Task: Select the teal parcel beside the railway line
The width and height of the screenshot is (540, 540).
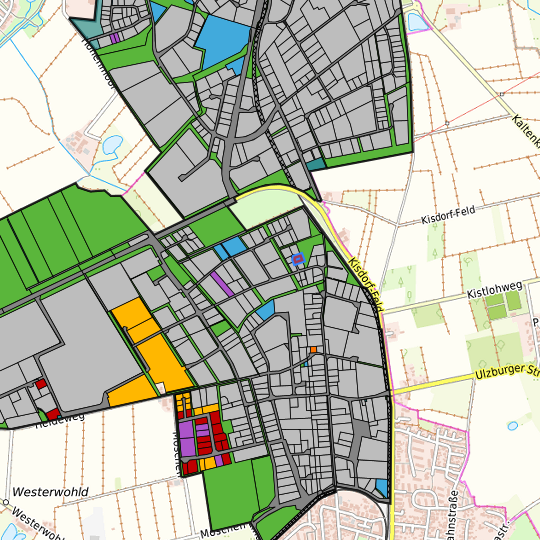Action: 316,164
